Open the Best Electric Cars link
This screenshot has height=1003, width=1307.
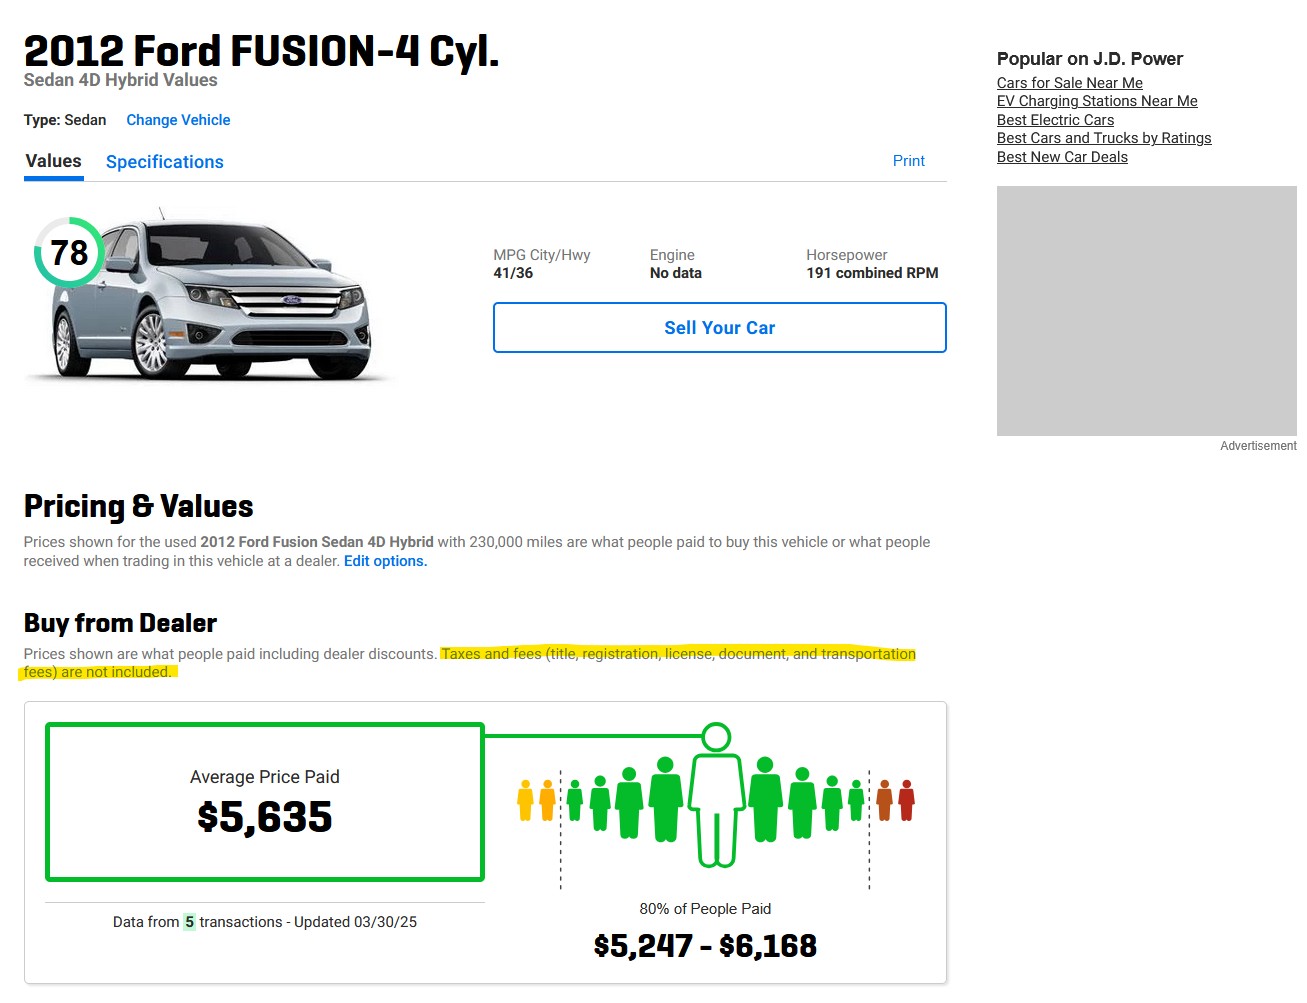pyautogui.click(x=1055, y=120)
